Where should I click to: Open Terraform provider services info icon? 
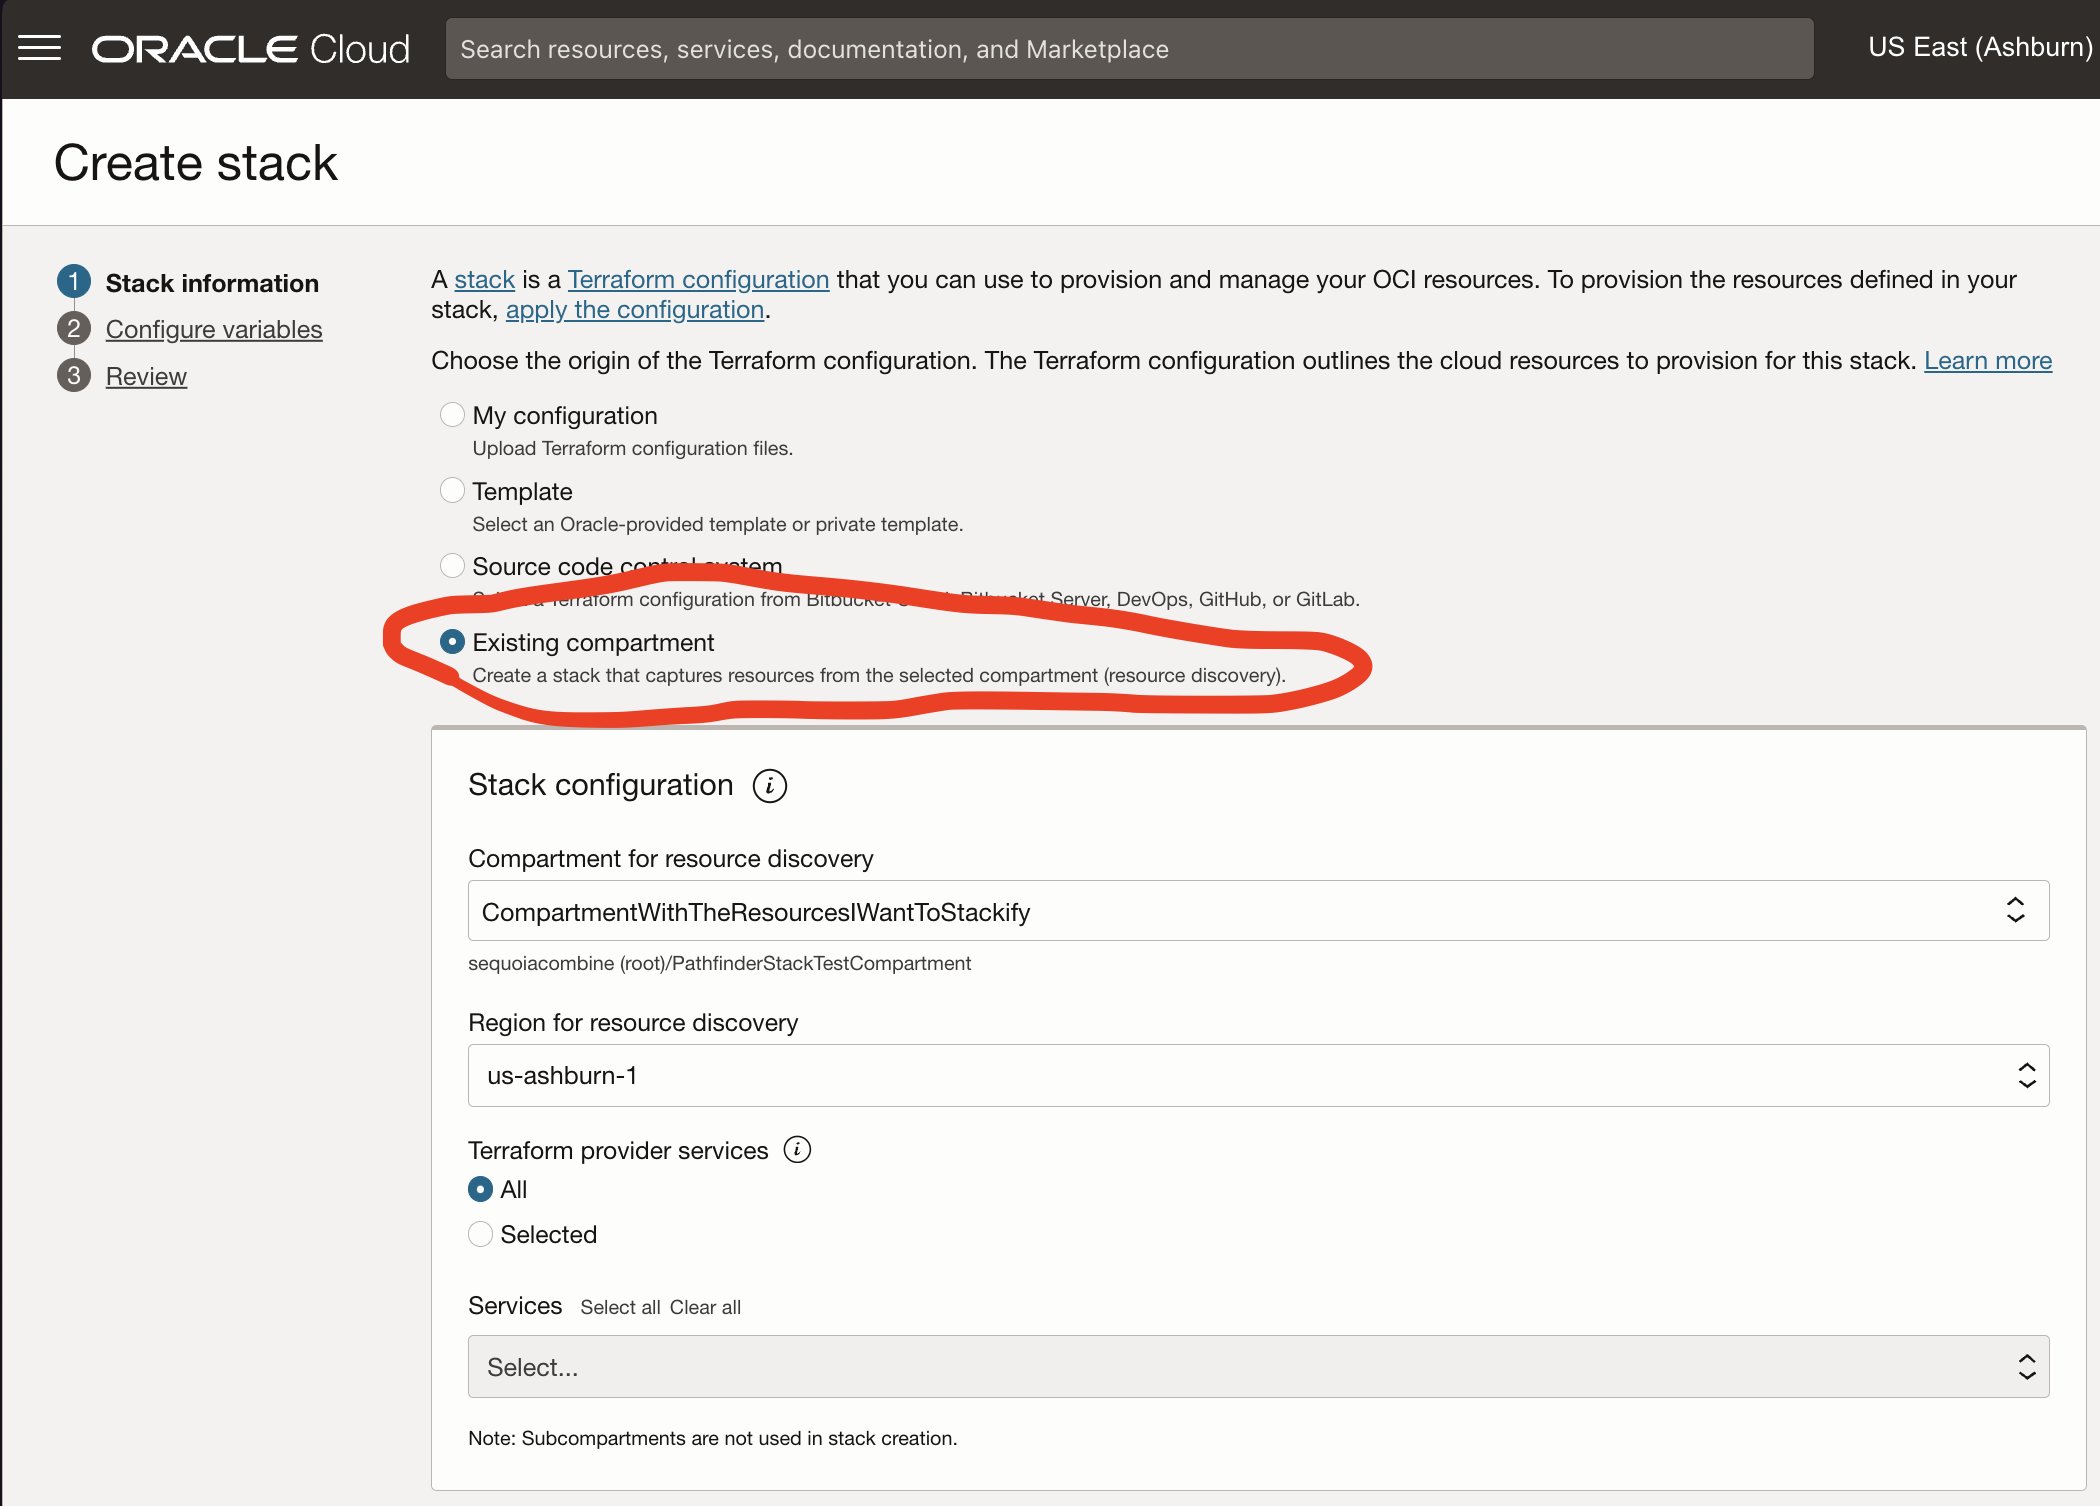tap(797, 1150)
